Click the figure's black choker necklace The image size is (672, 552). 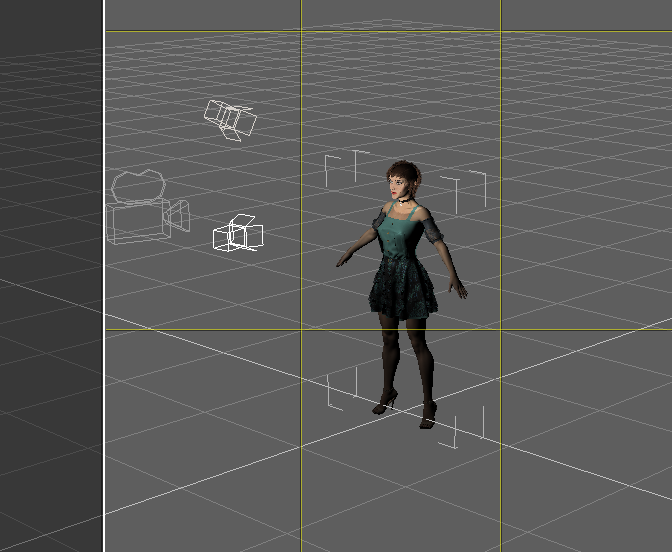404,201
